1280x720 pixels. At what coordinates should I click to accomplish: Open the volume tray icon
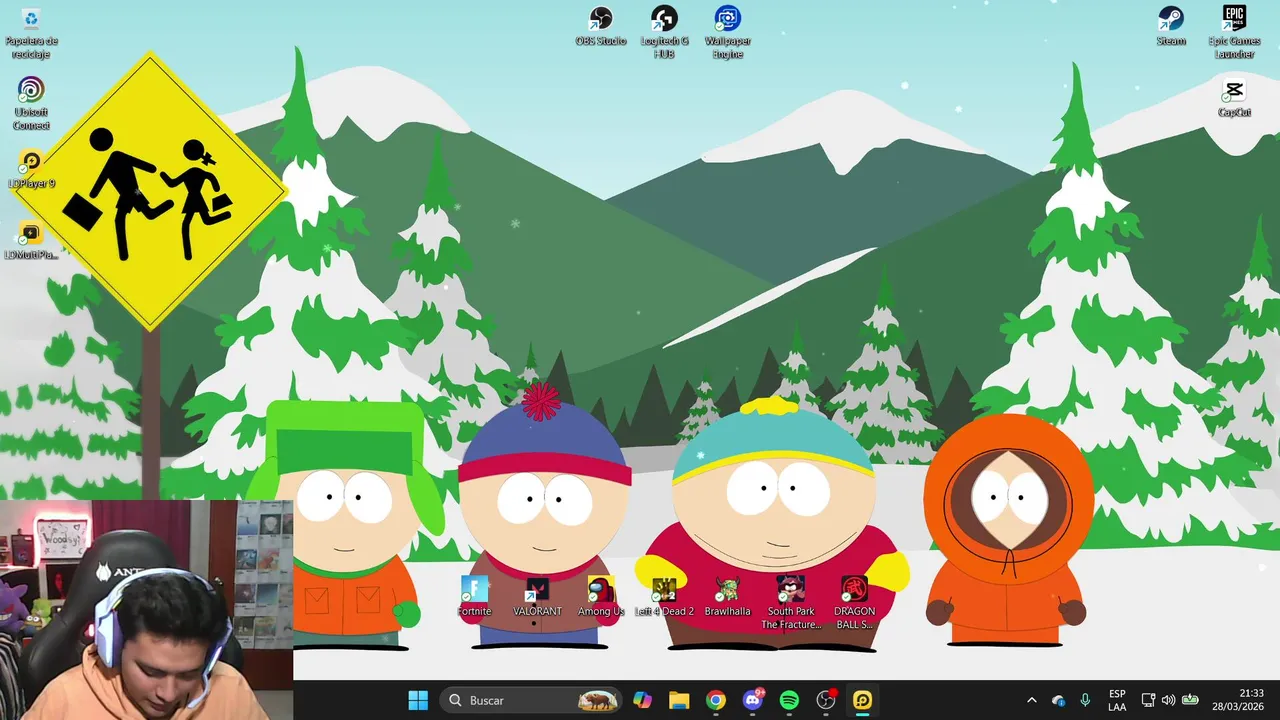point(1168,700)
